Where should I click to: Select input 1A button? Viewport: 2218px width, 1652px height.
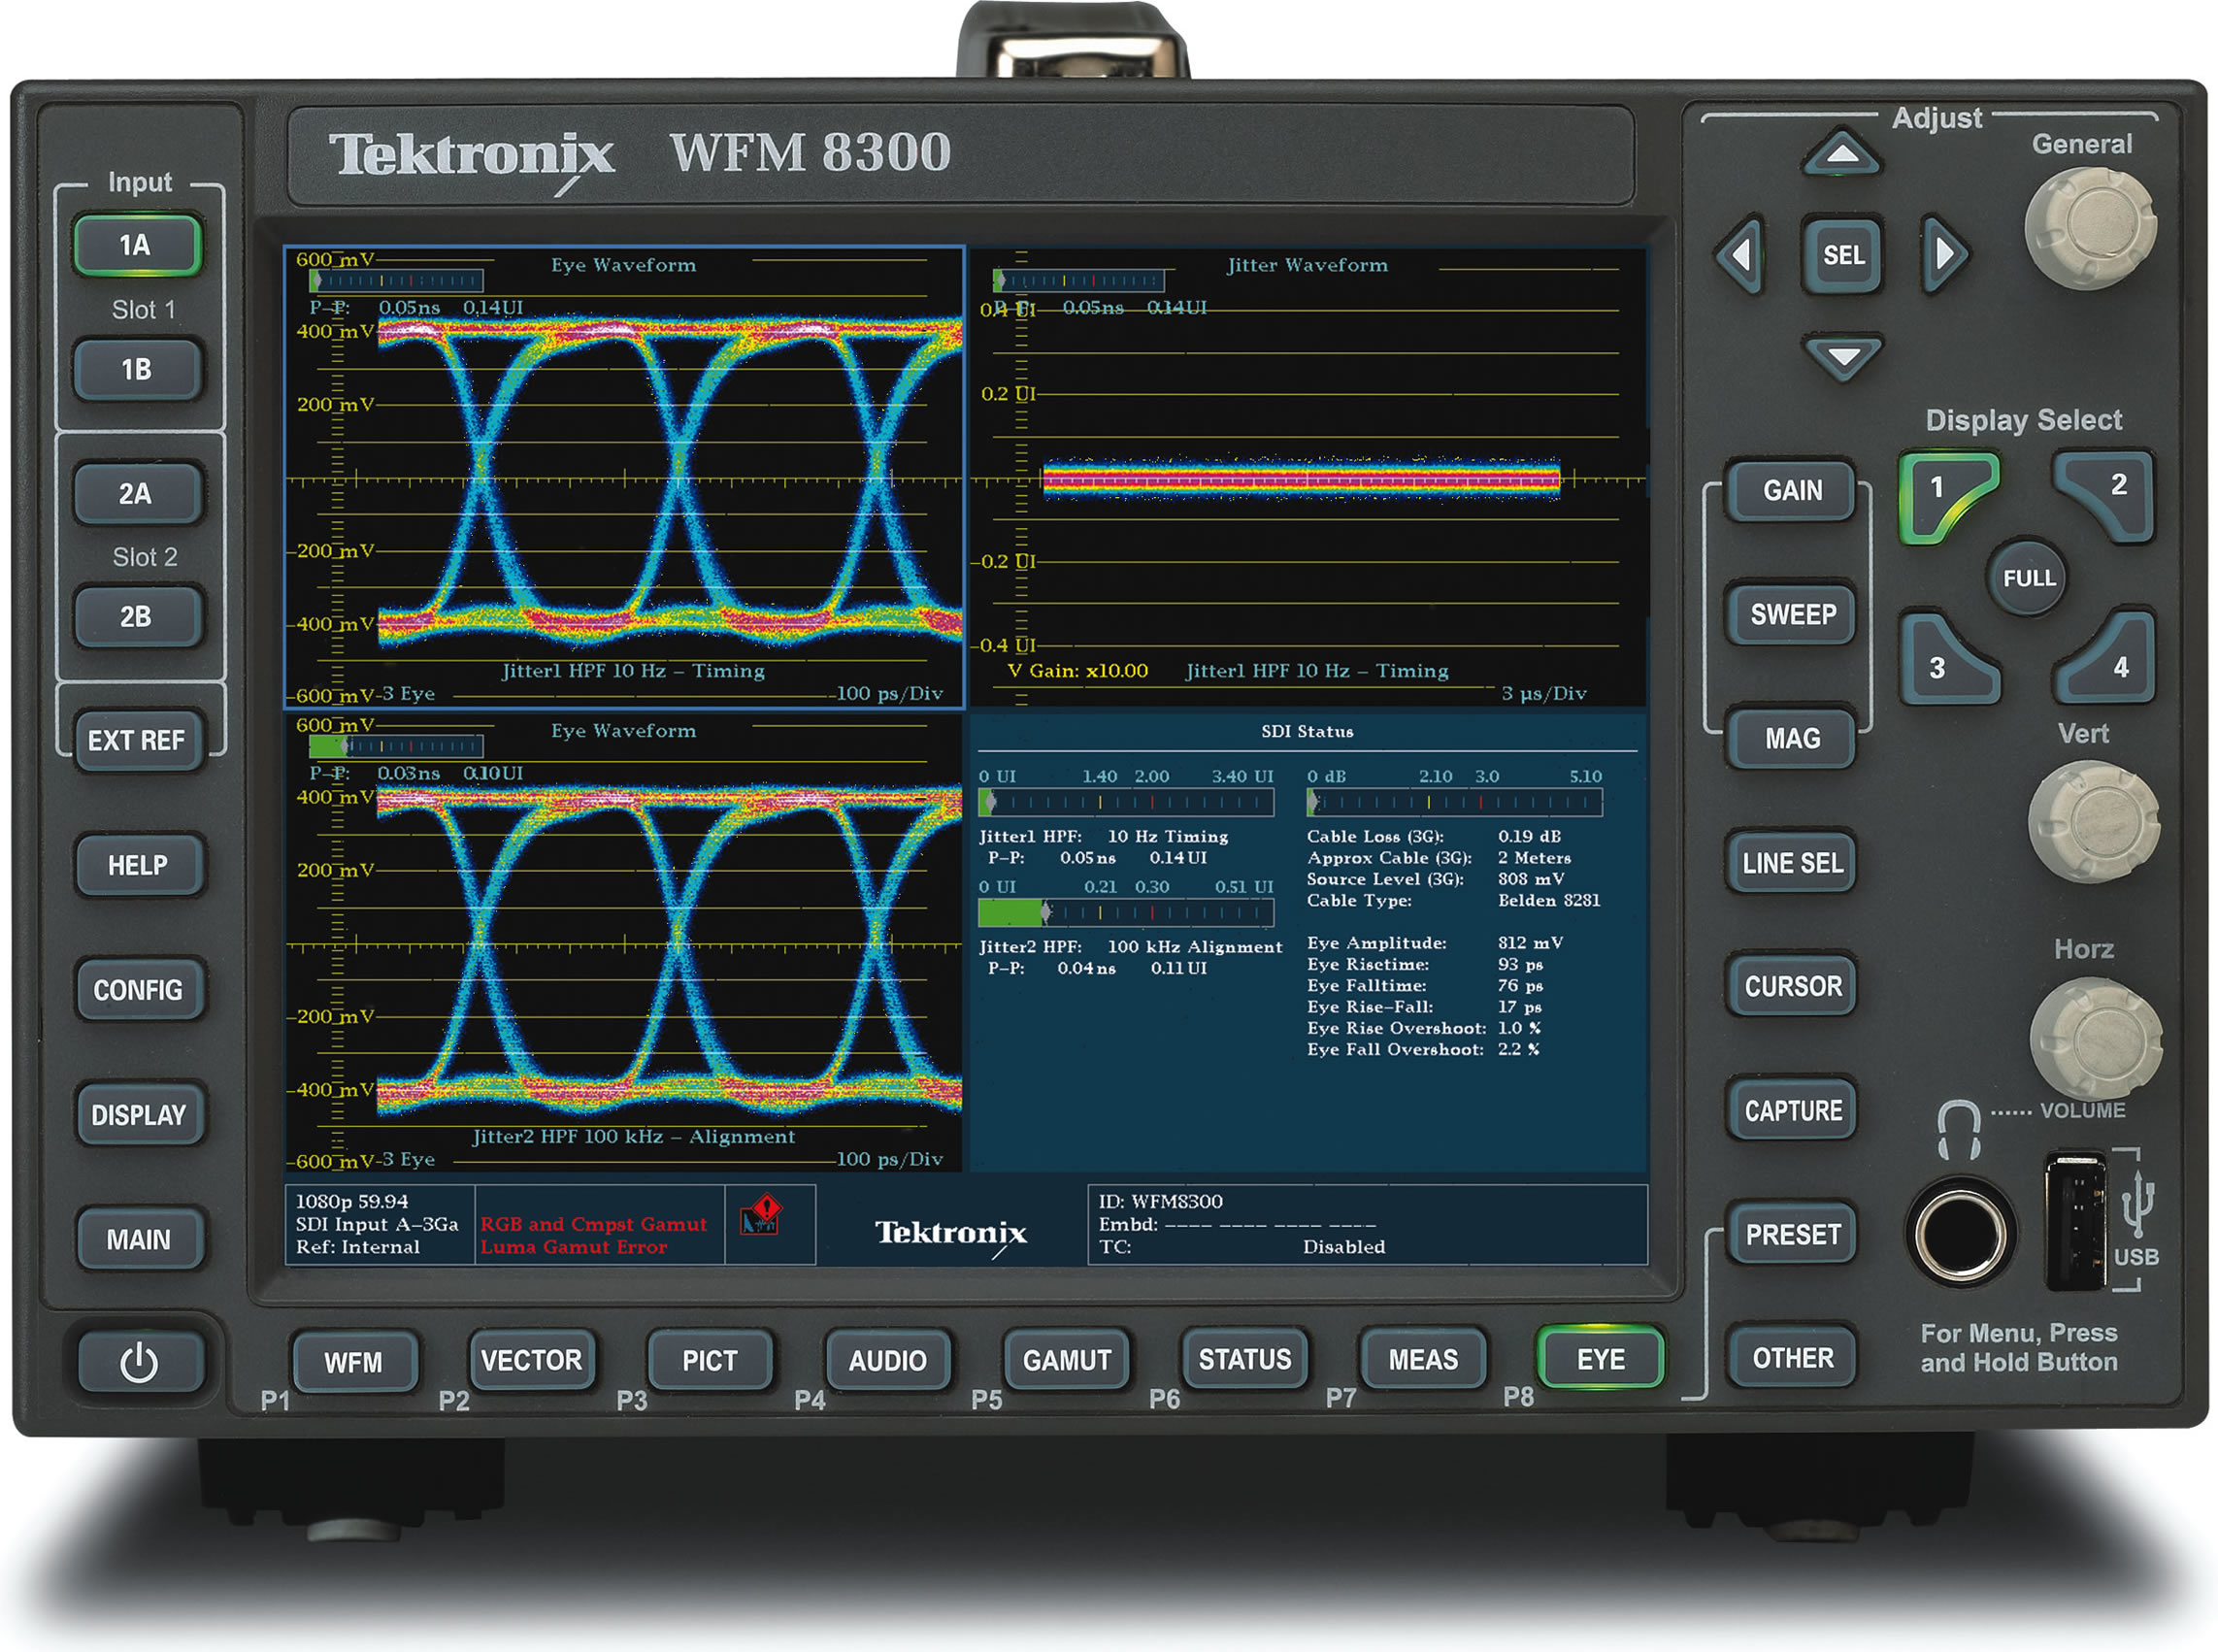pyautogui.click(x=136, y=245)
